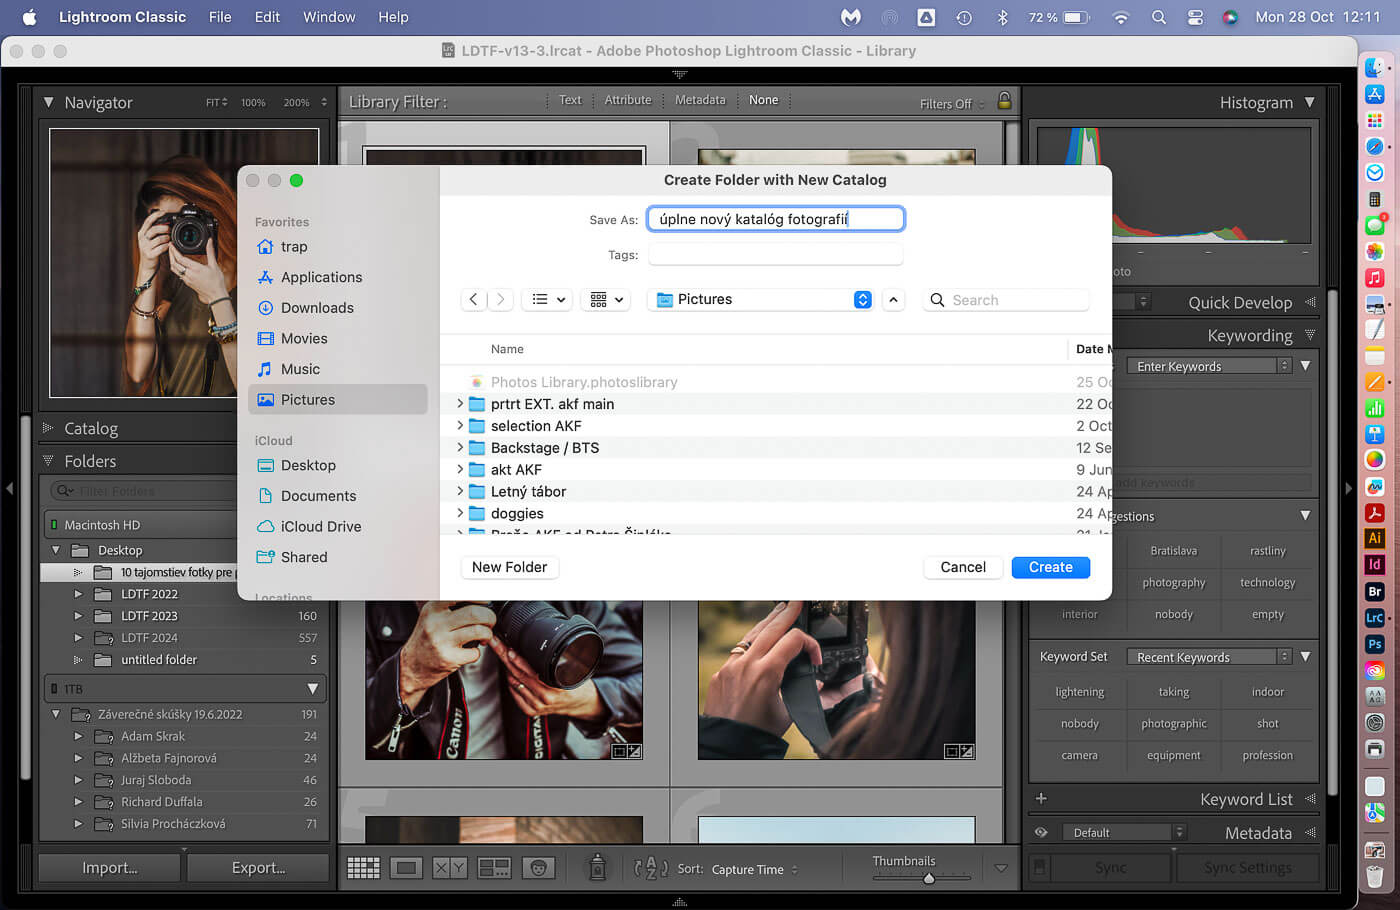Toggle the 1TB volume indicator

(x=53, y=689)
